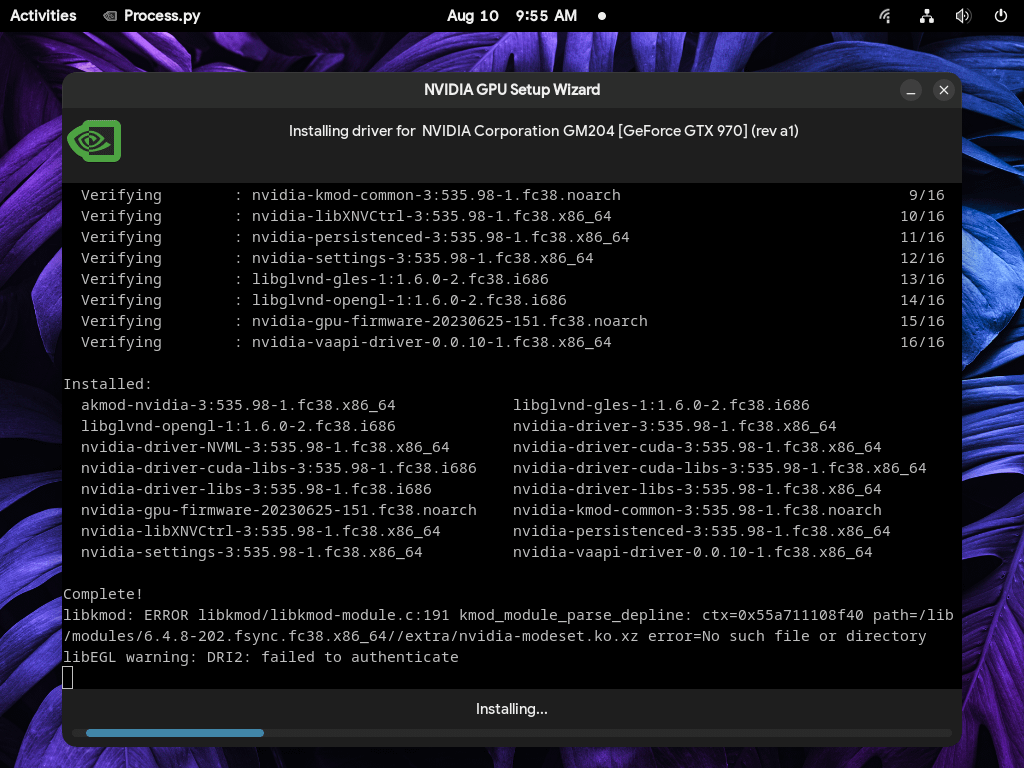The height and width of the screenshot is (768, 1024).
Task: Click installed nvidia-libXNVCtrl x86_64 entry
Action: [x=261, y=531]
